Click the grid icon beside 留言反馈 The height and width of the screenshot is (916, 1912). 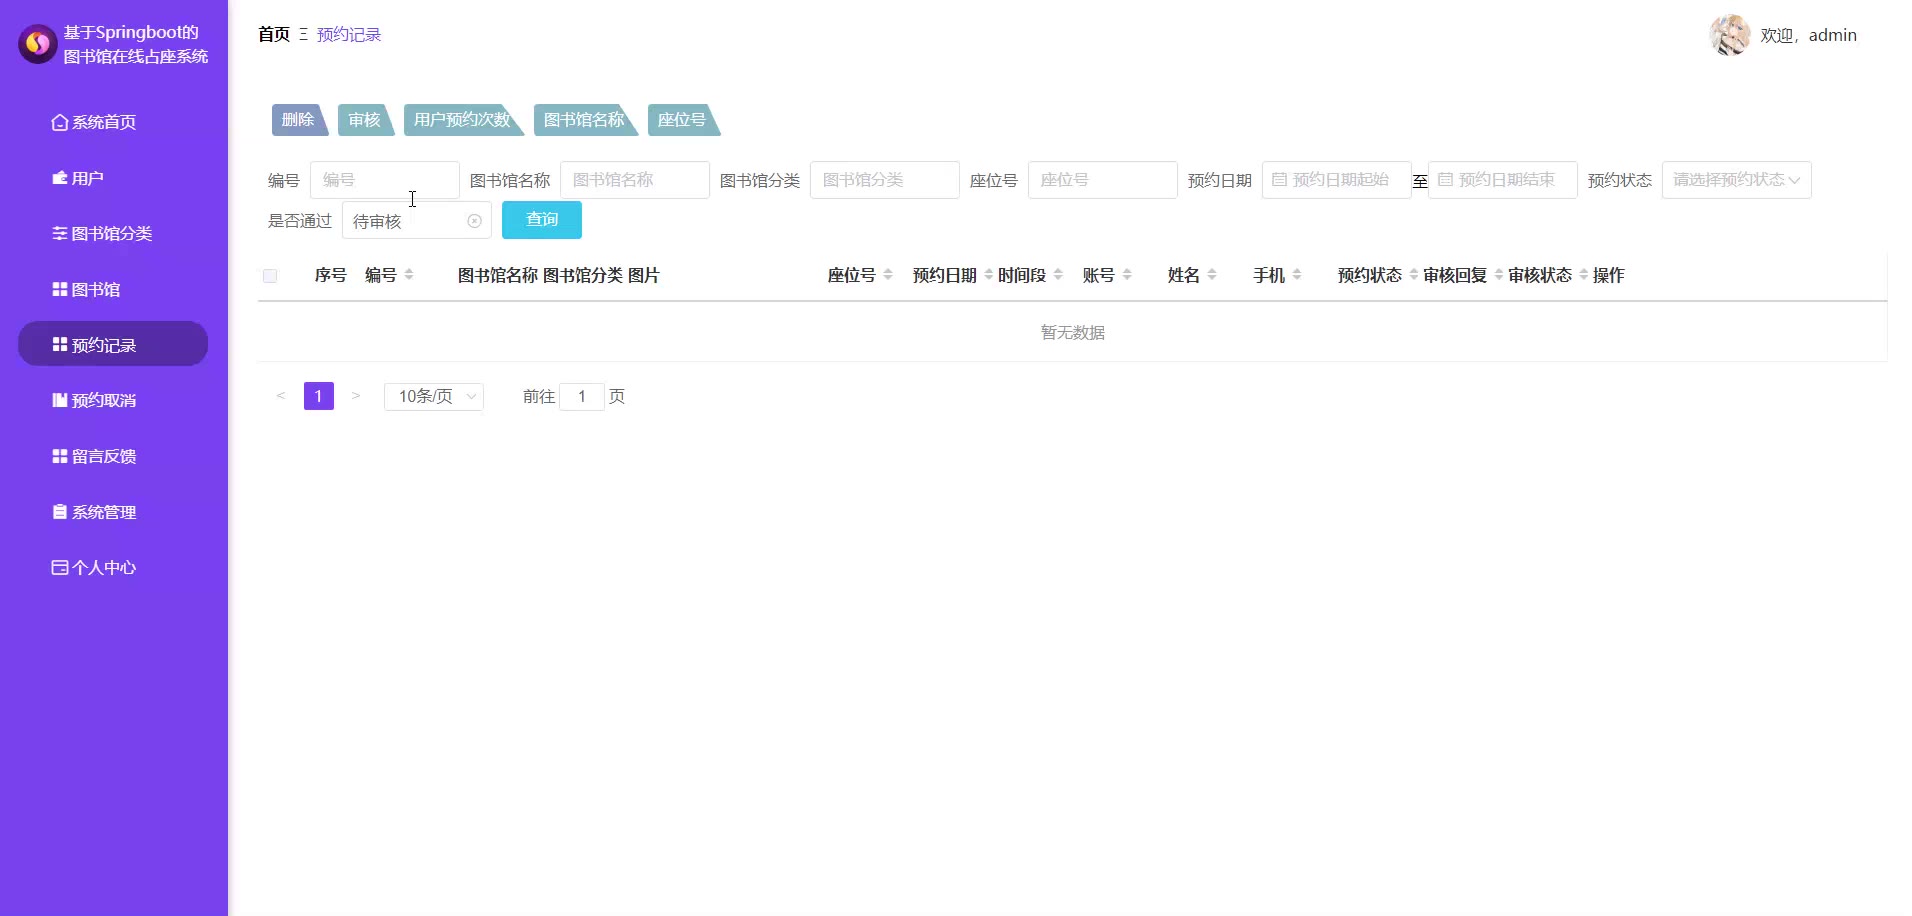pos(60,456)
